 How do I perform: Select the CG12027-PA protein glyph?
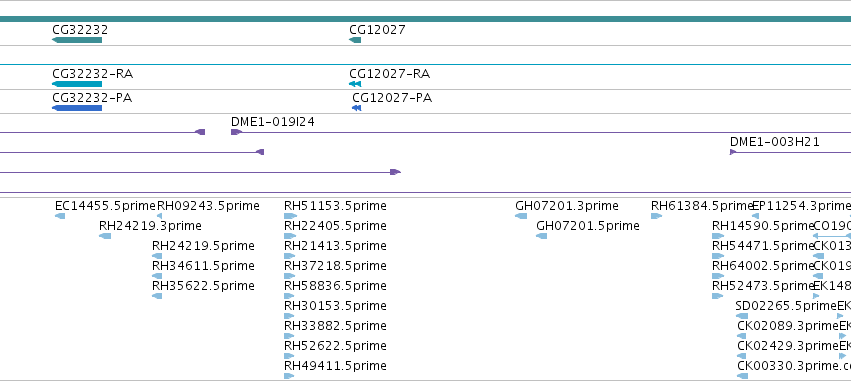[357, 108]
